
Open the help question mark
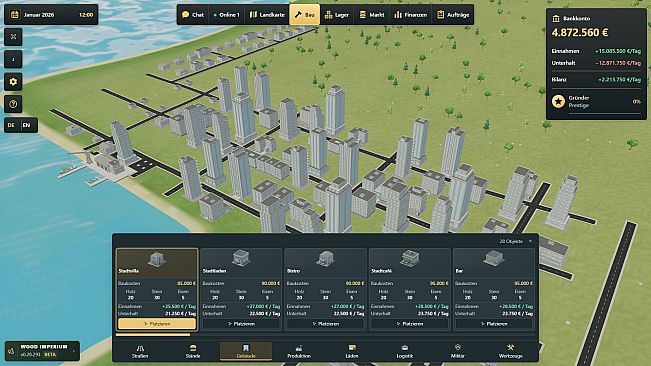click(x=13, y=104)
